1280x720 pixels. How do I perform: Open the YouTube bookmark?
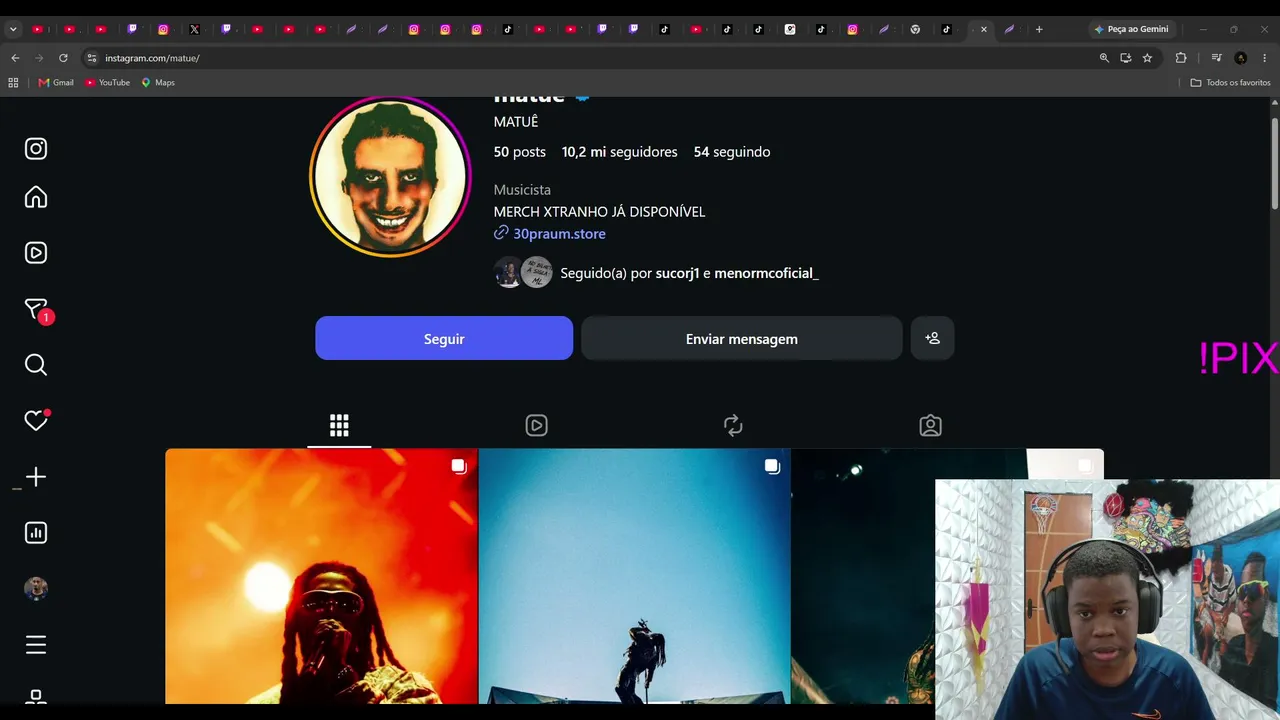(108, 83)
